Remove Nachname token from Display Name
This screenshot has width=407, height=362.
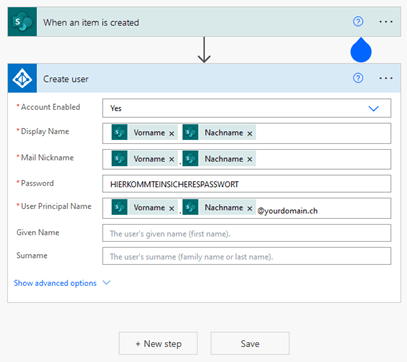pos(250,134)
